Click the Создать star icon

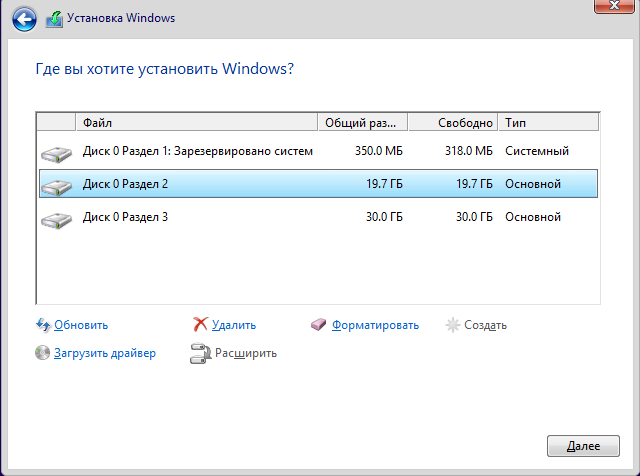(x=453, y=325)
